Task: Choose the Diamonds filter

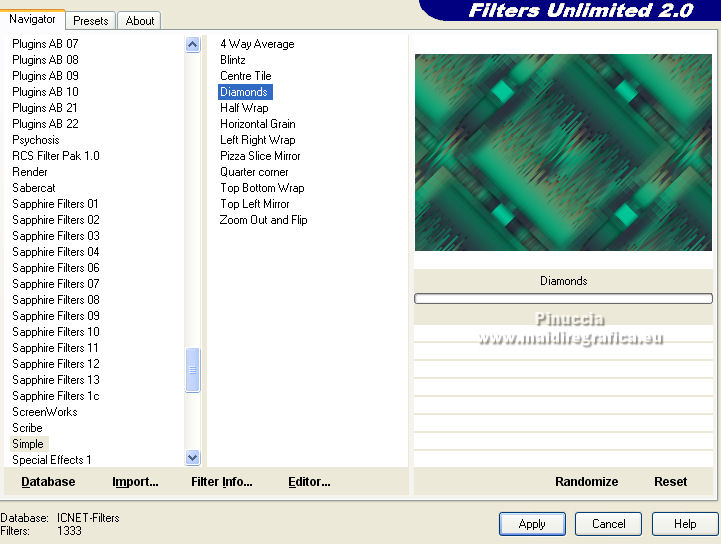Action: tap(244, 92)
